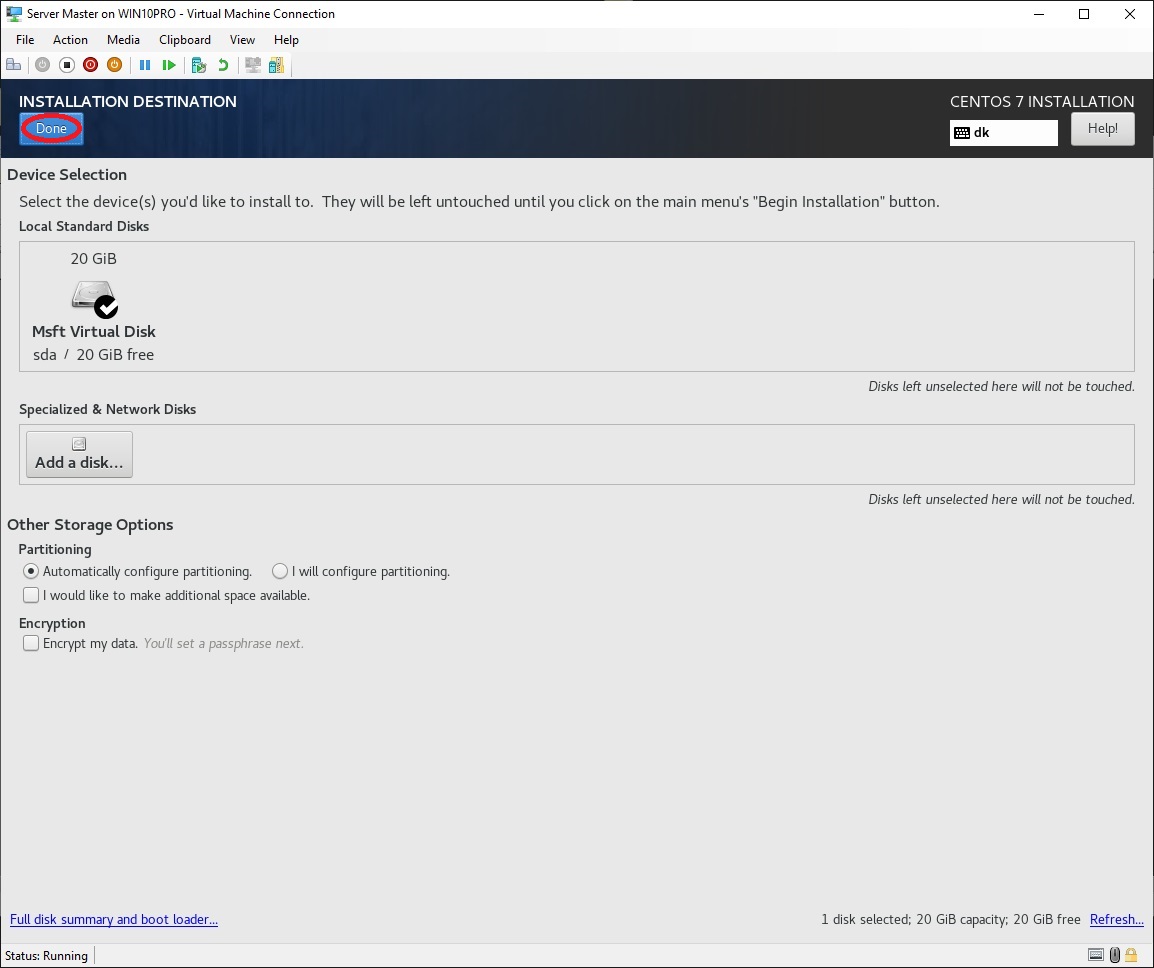1154x968 pixels.
Task: Click the Help! button
Action: 1102,129
